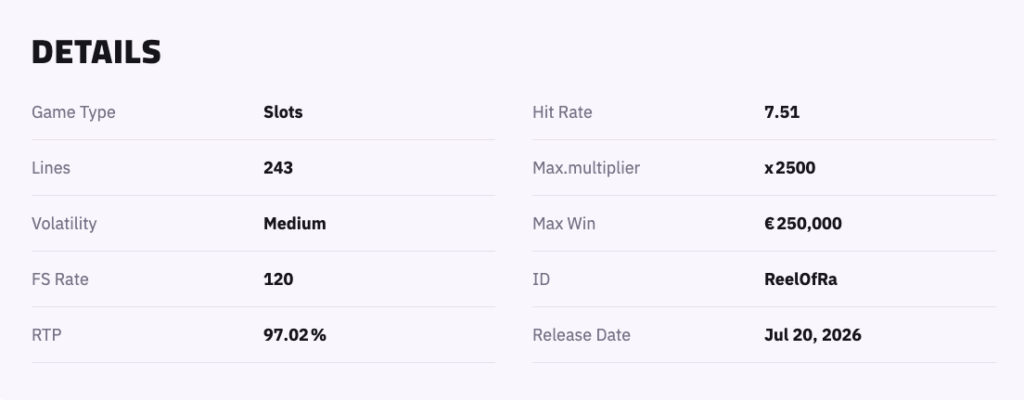Image resolution: width=1024 pixels, height=402 pixels.
Task: Select the Hit Rate label
Action: 562,112
